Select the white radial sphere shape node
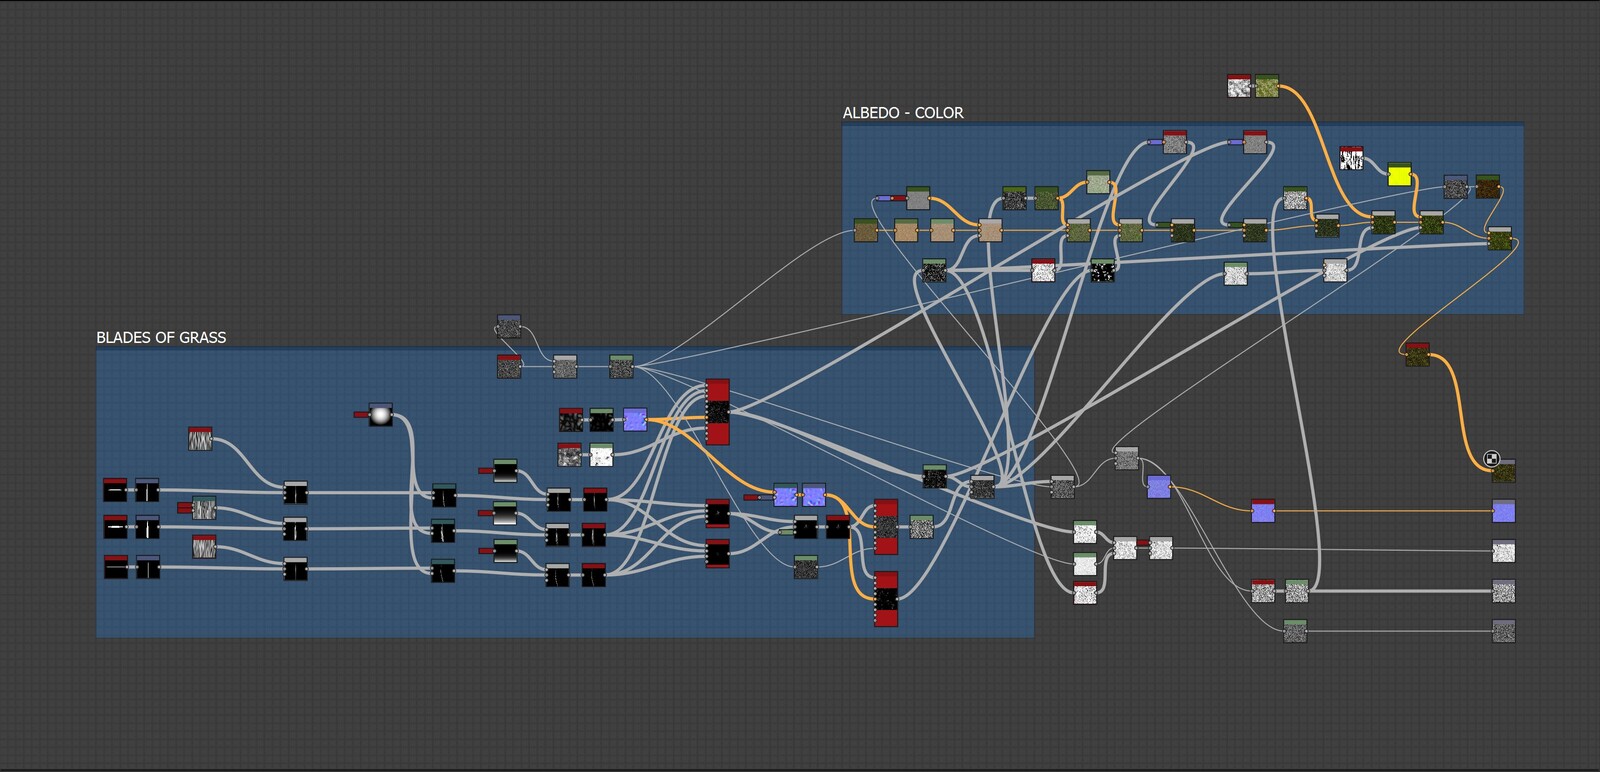This screenshot has width=1600, height=772. (x=381, y=414)
